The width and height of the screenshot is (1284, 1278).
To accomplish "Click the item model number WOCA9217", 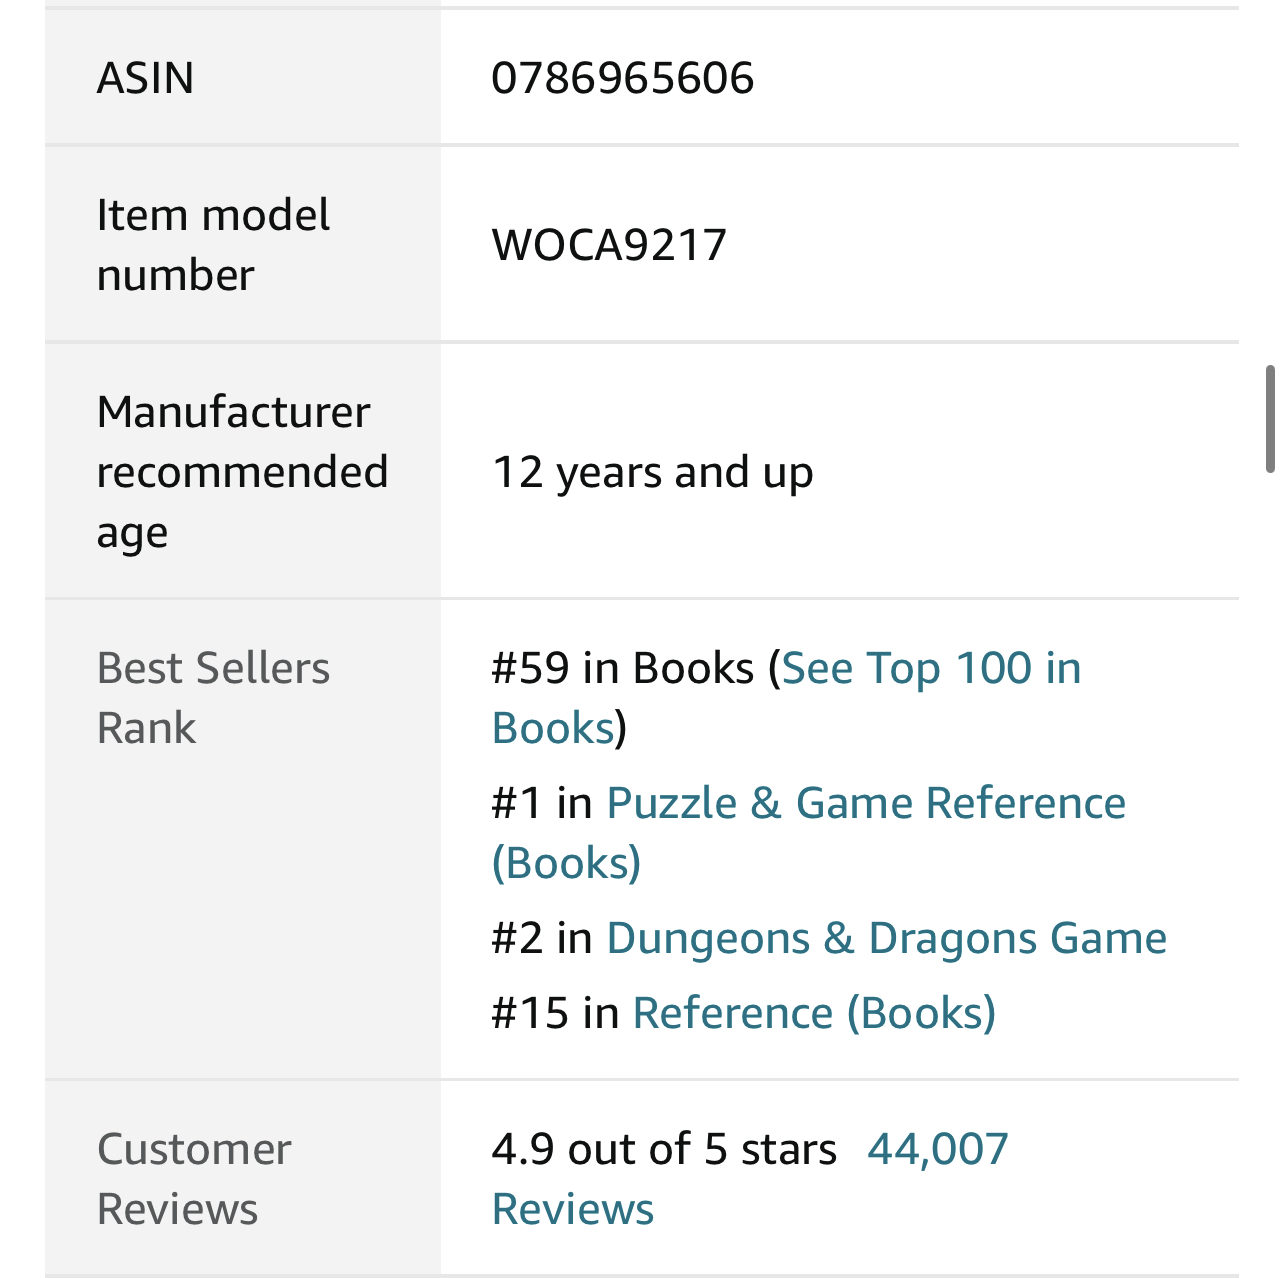I will pos(609,245).
